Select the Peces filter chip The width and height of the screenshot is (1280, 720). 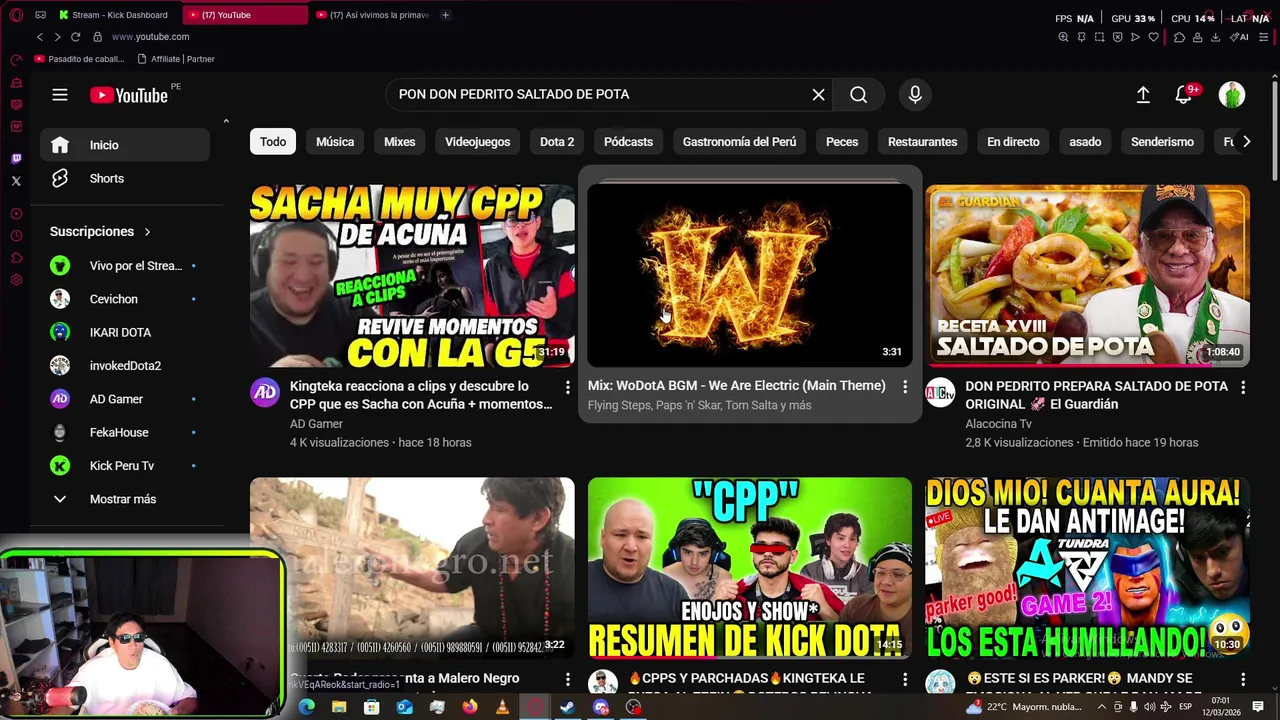(842, 142)
